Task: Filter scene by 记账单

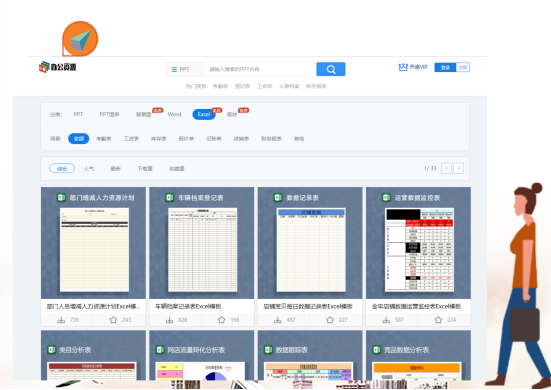Action: [x=214, y=139]
